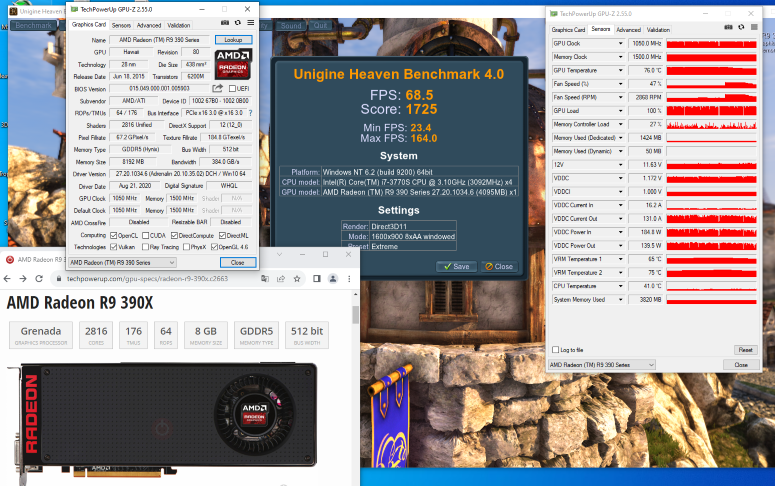Viewport: 775px width, 486px height.
Task: Click Chrome translate page icon
Action: (265, 279)
